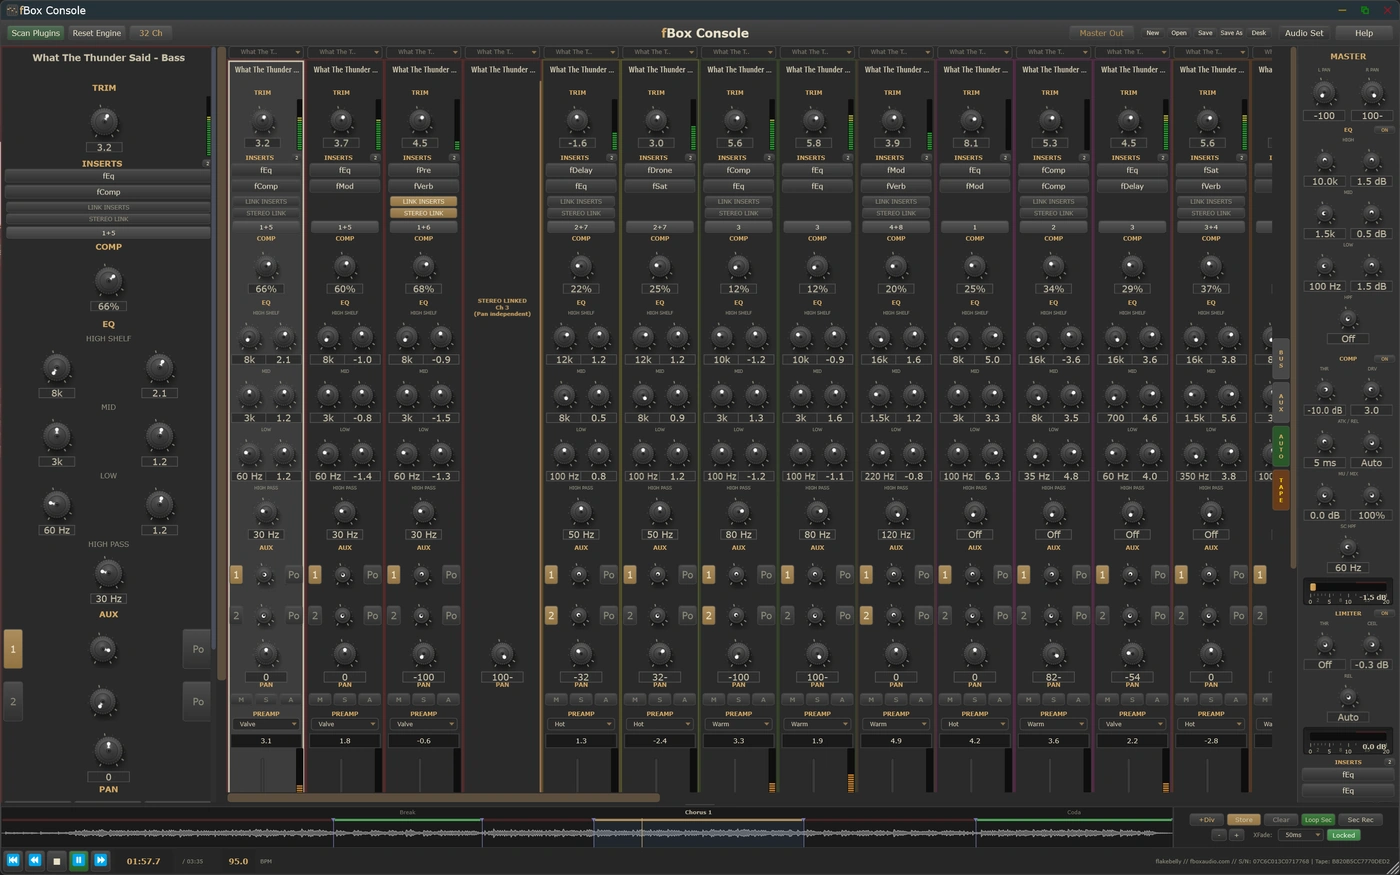Open the vertical AUX side tab
The image size is (1400, 875).
tap(1281, 402)
